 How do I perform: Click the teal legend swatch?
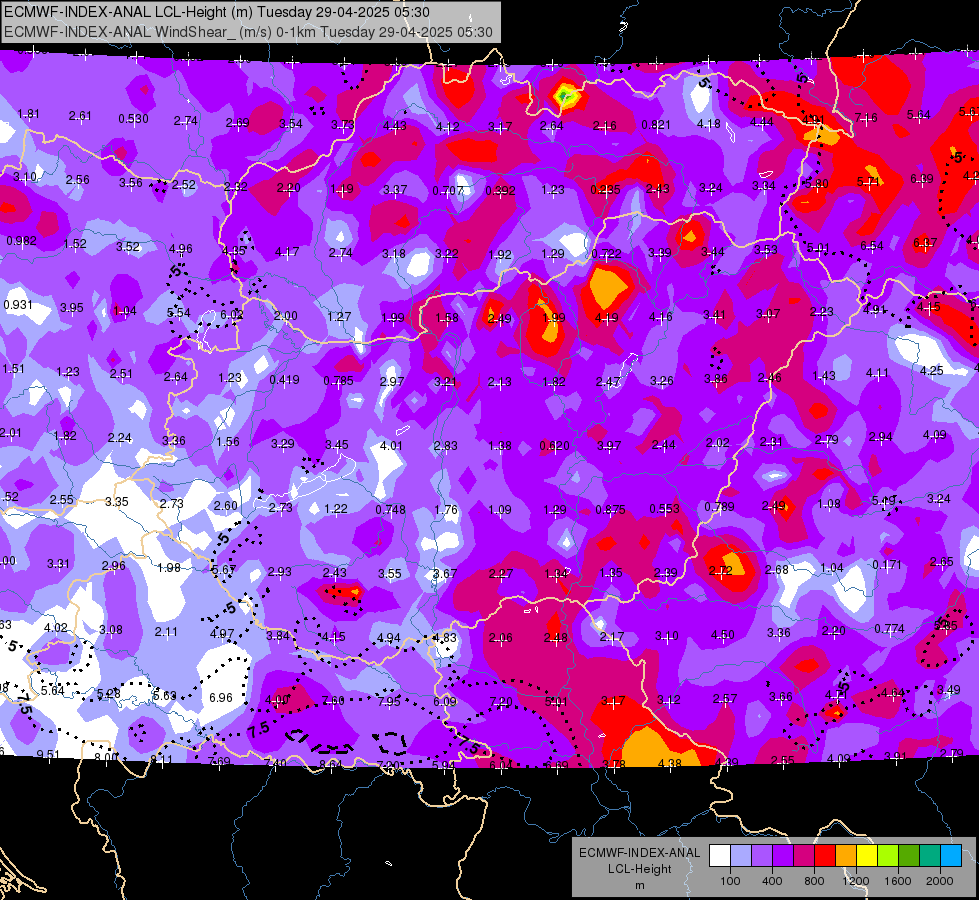click(x=930, y=855)
